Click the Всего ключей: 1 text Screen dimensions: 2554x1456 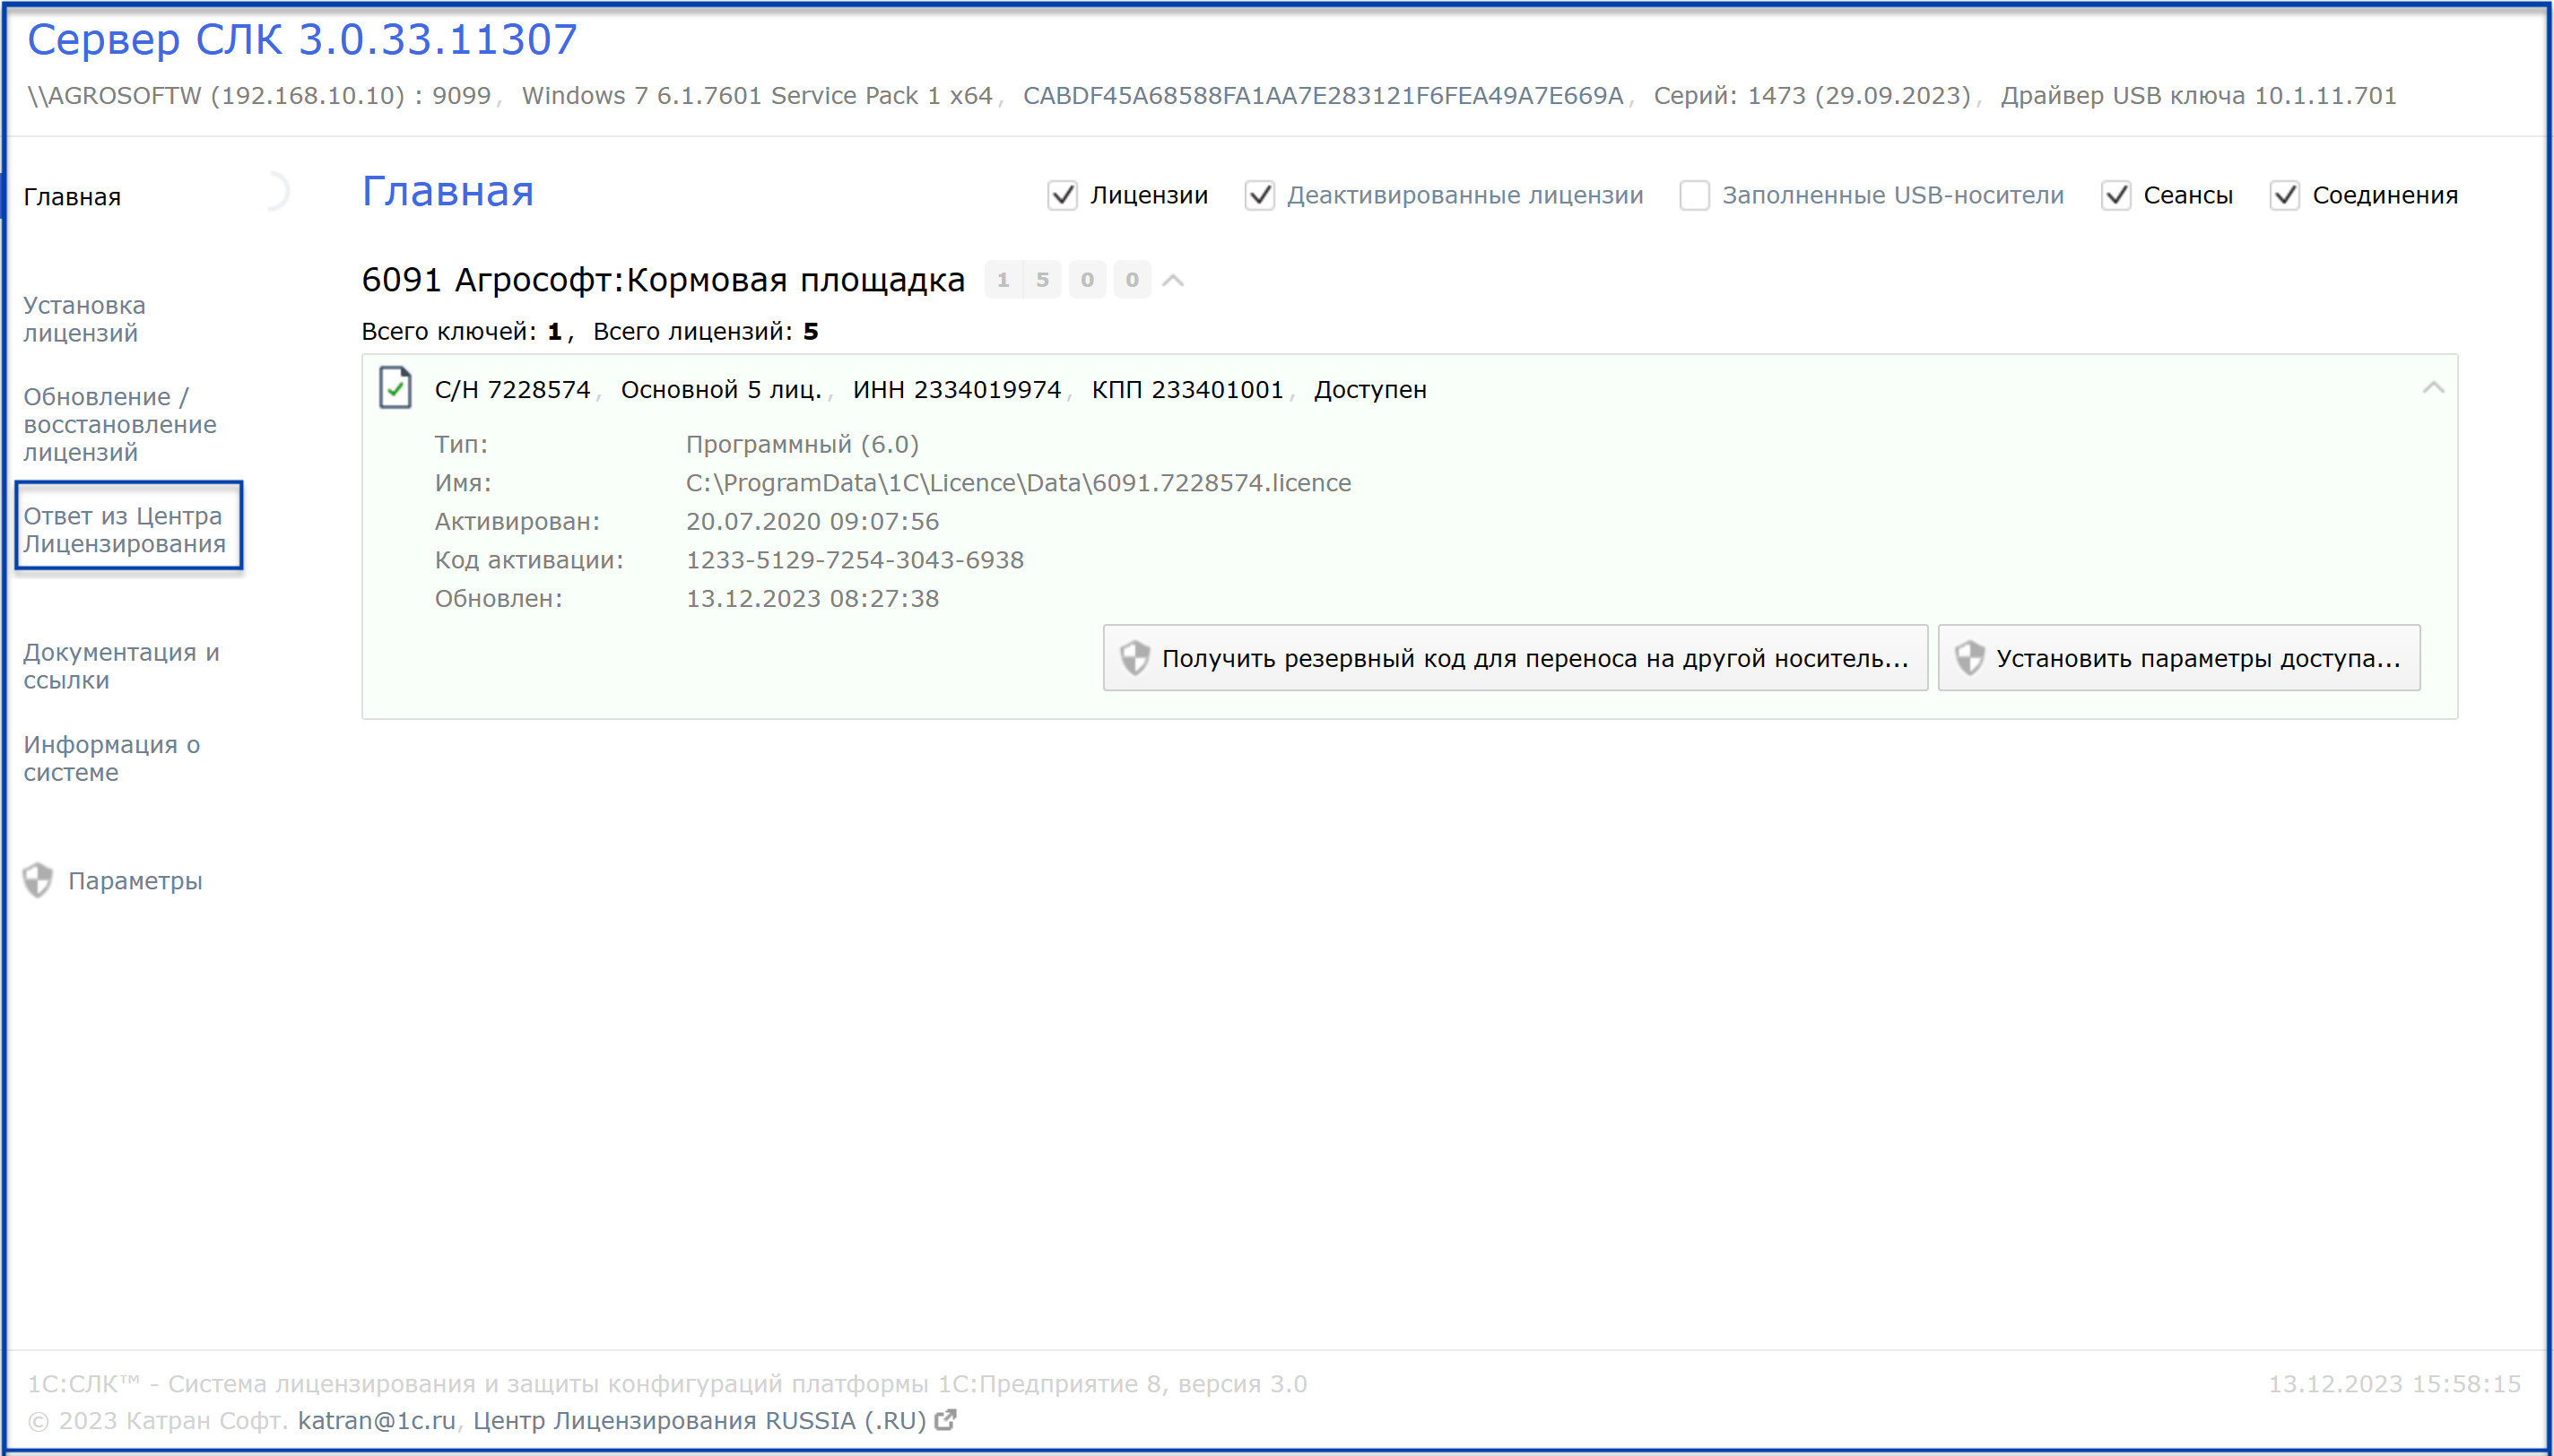462,331
